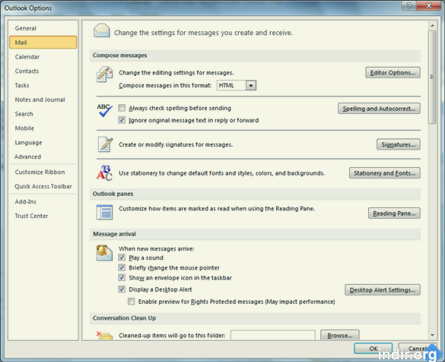
Task: Click the dialog Help question-mark button
Action: [x=409, y=5]
